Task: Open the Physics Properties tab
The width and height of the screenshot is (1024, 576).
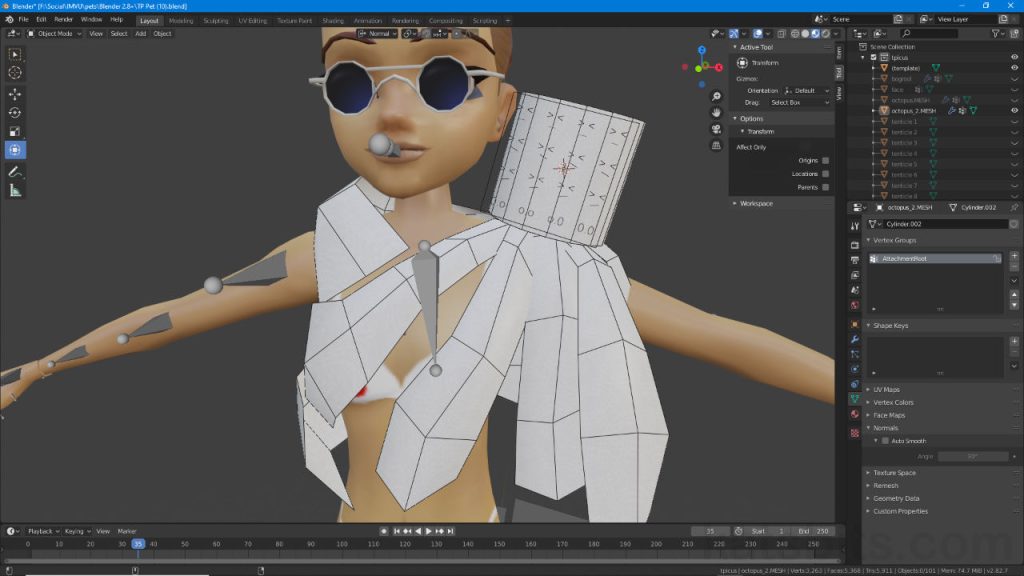Action: pos(855,369)
